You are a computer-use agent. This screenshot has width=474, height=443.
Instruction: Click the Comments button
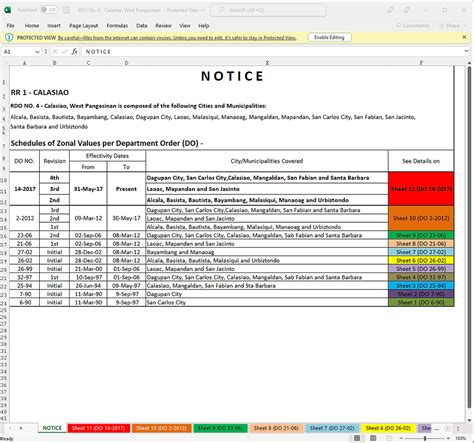tap(412, 26)
